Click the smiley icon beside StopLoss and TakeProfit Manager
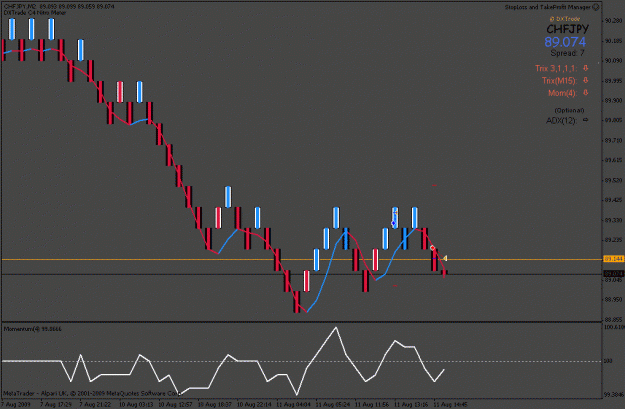The width and height of the screenshot is (625, 409). (x=596, y=7)
